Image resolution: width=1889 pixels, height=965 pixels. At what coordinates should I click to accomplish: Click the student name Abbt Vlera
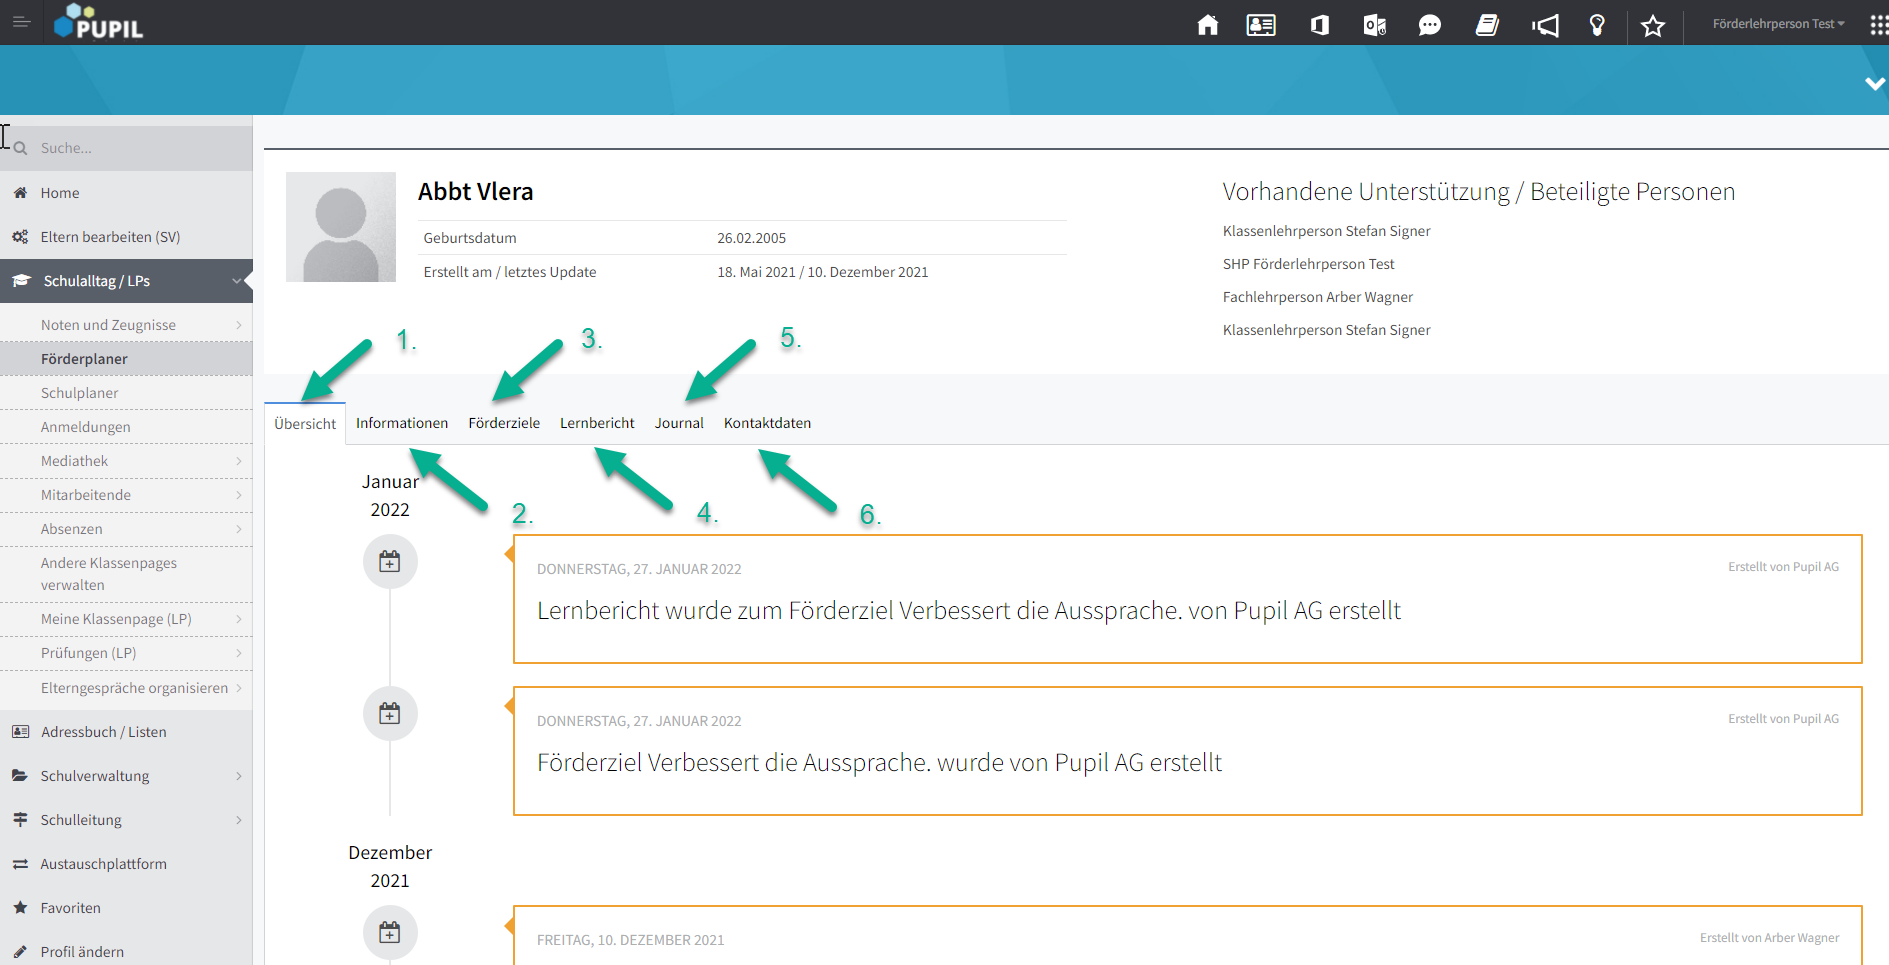[x=475, y=192]
